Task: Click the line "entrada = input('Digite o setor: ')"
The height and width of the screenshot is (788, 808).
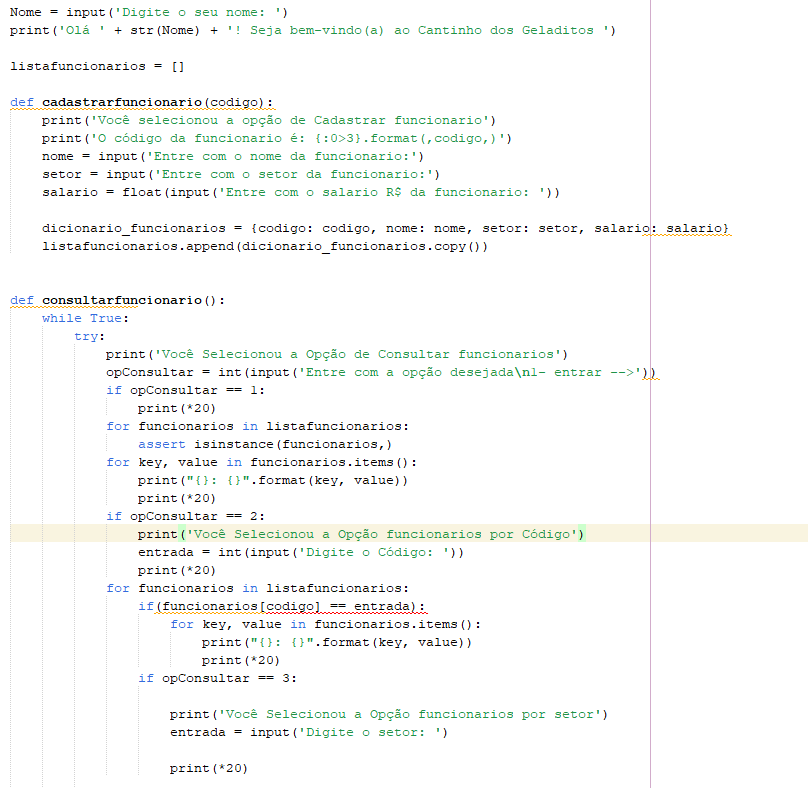Action: (309, 733)
